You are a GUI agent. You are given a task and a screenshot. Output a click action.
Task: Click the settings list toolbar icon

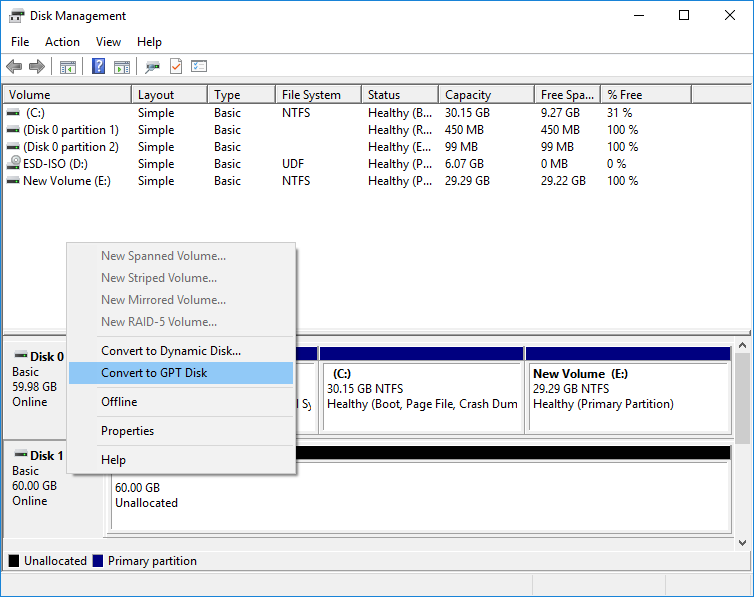tap(199, 66)
